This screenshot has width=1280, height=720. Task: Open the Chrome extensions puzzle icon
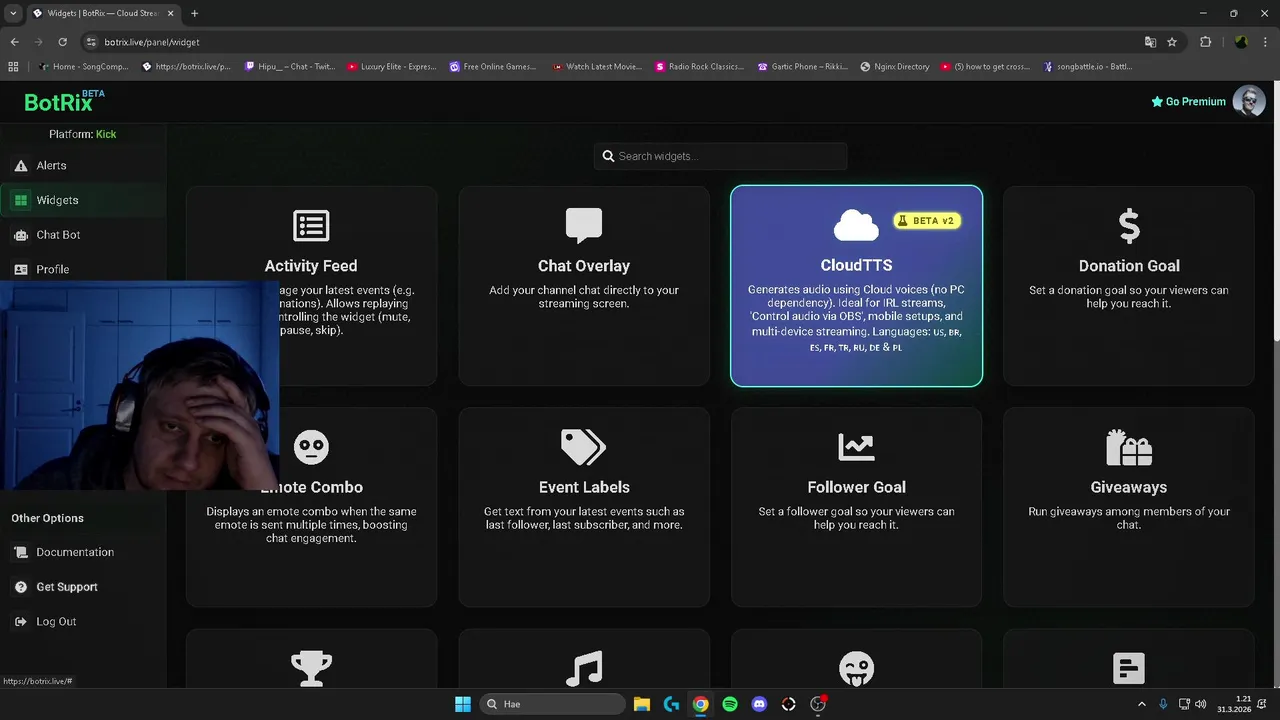tap(1205, 42)
